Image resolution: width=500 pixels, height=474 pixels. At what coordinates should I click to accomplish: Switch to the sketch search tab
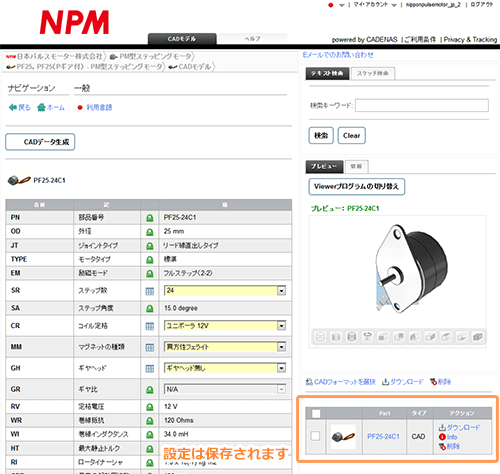point(373,73)
